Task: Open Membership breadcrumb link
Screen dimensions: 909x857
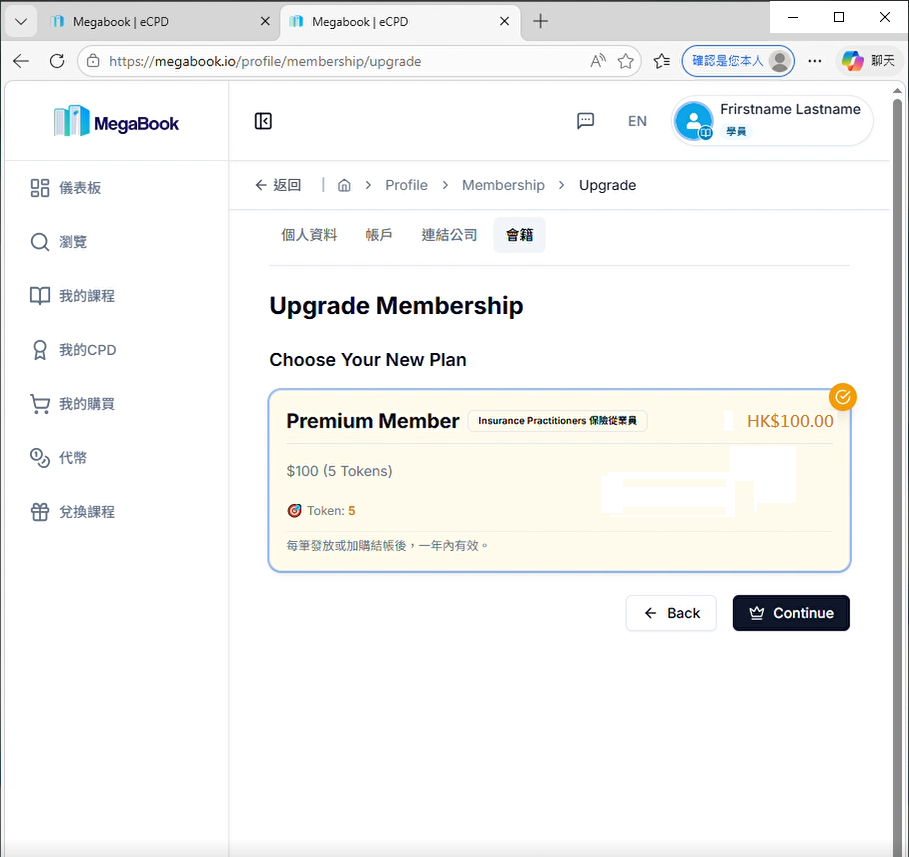Action: pos(503,185)
